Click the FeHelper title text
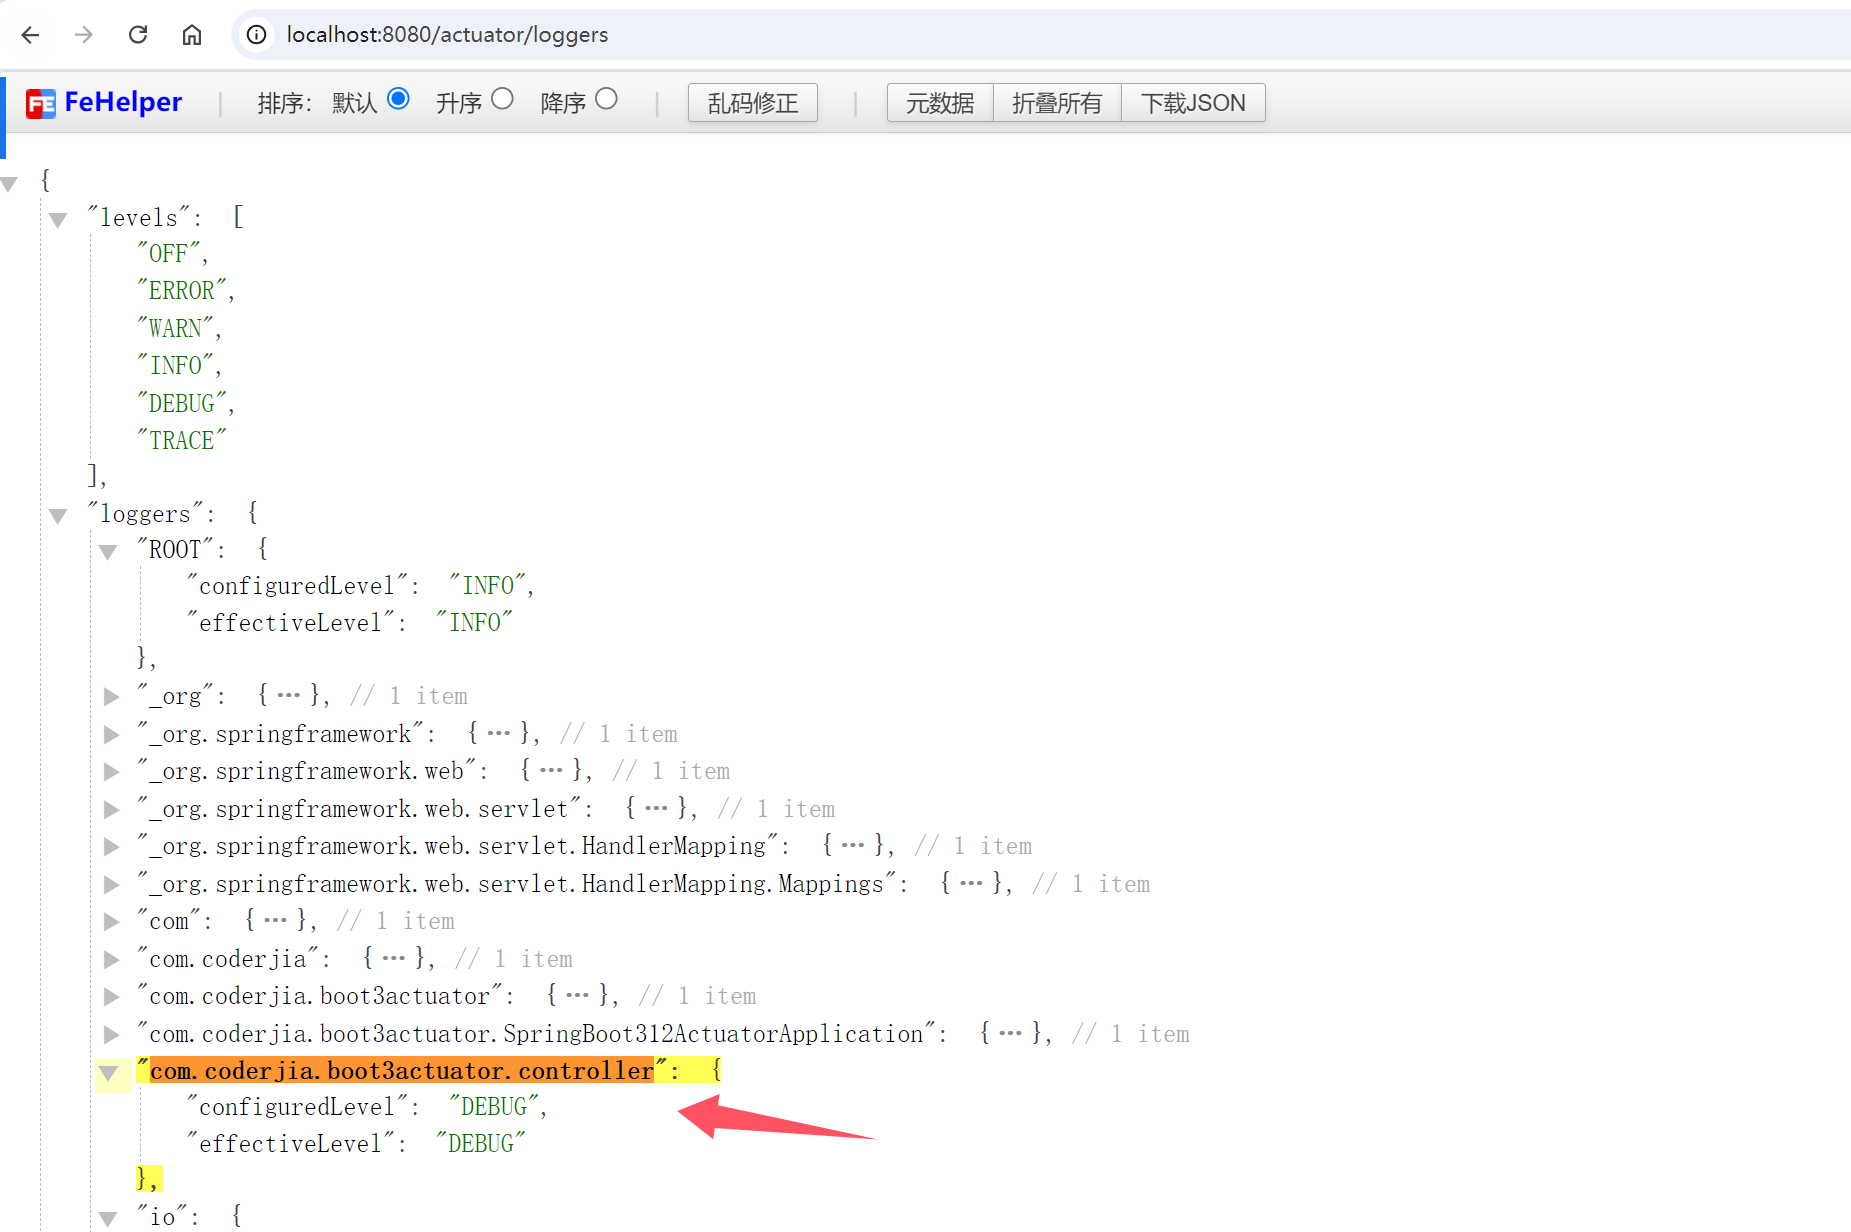This screenshot has width=1851, height=1232. [123, 102]
